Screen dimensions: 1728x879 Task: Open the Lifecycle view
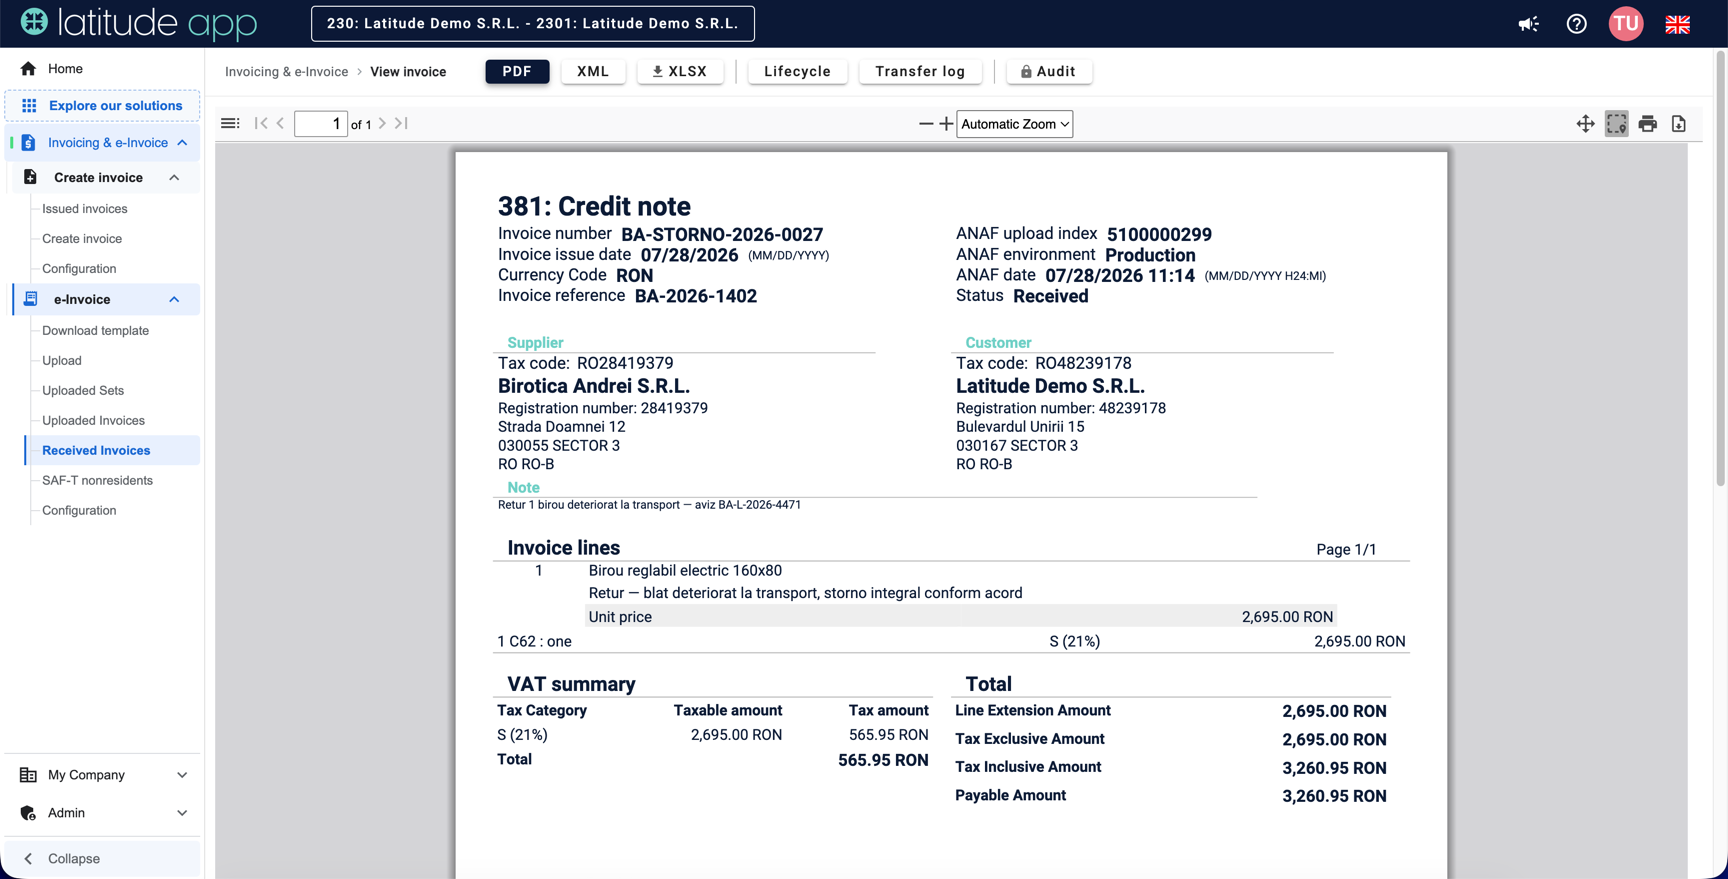797,72
